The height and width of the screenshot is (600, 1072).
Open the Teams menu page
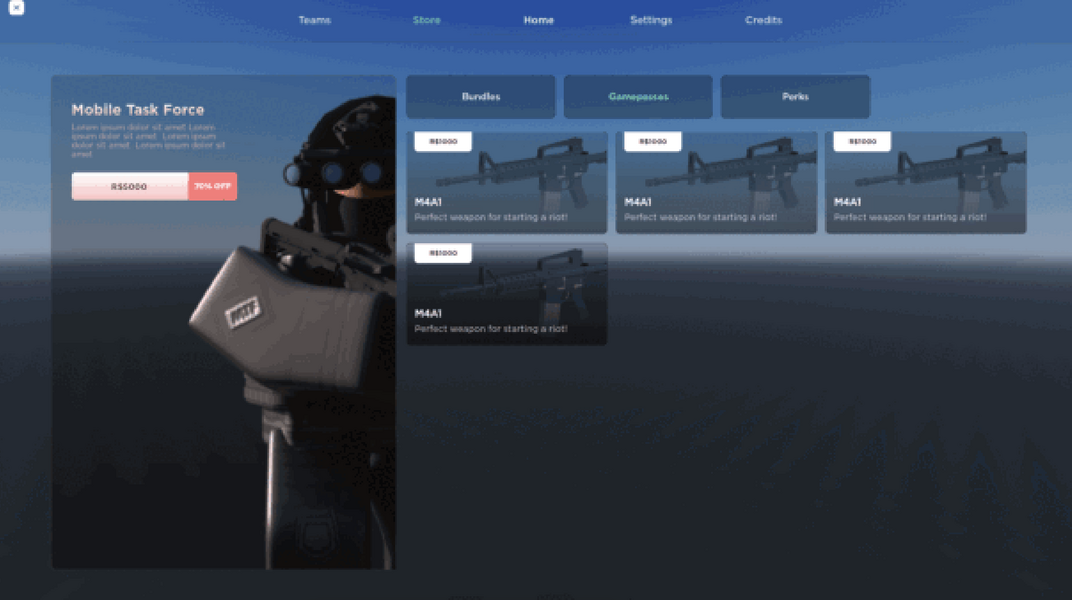pos(314,20)
